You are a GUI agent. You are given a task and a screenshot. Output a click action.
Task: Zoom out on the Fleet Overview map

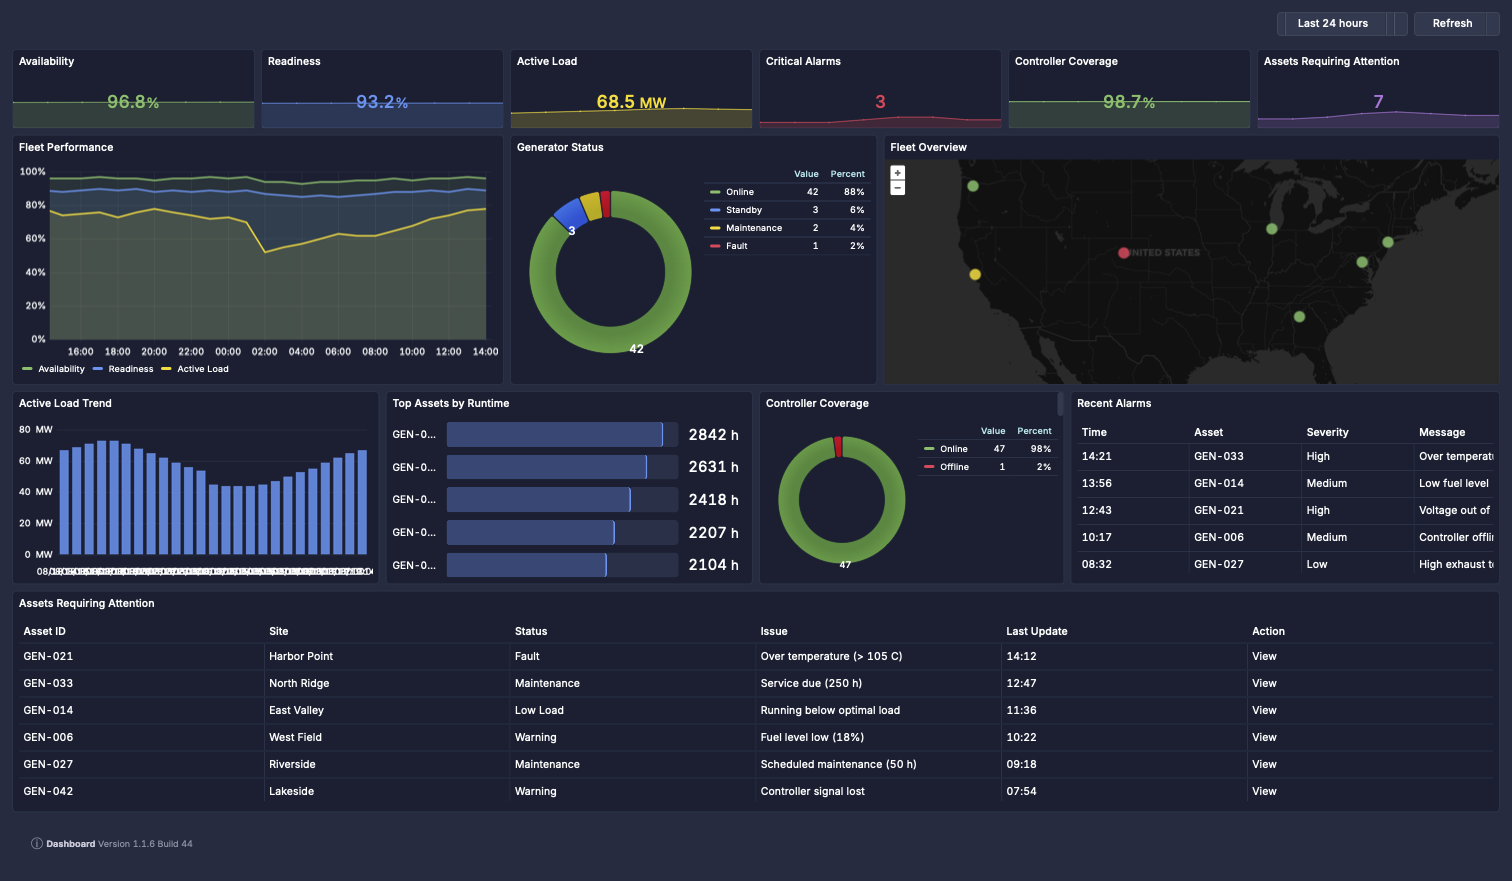click(898, 188)
